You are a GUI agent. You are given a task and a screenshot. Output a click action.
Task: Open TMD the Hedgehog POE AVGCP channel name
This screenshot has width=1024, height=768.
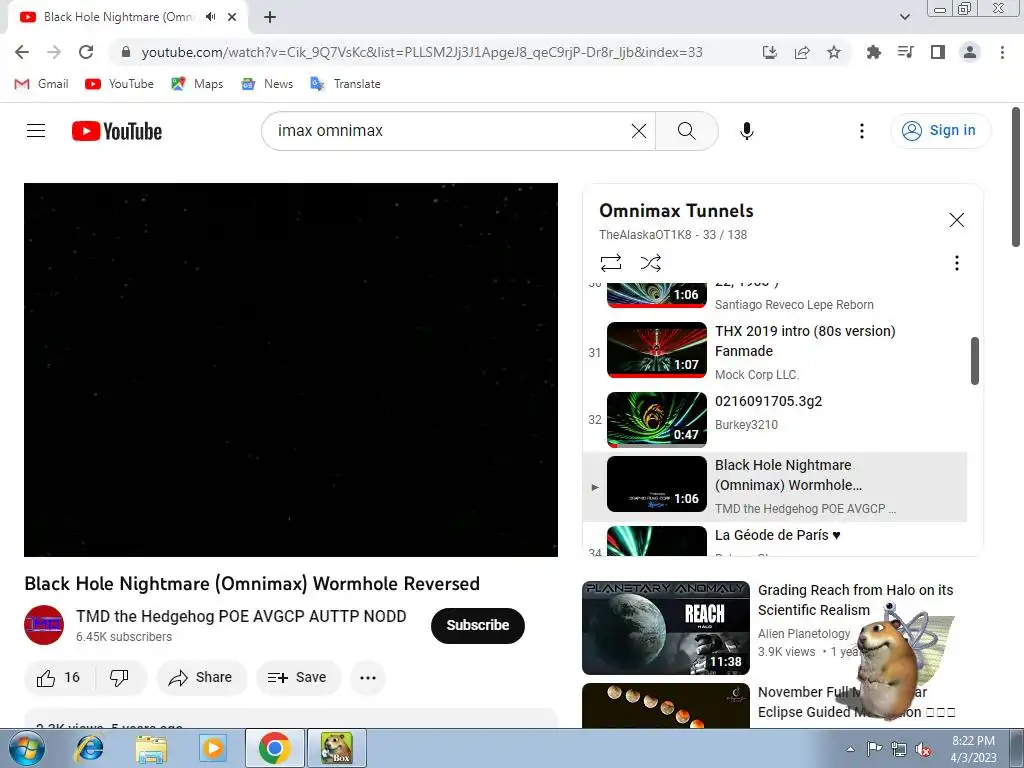coord(241,616)
